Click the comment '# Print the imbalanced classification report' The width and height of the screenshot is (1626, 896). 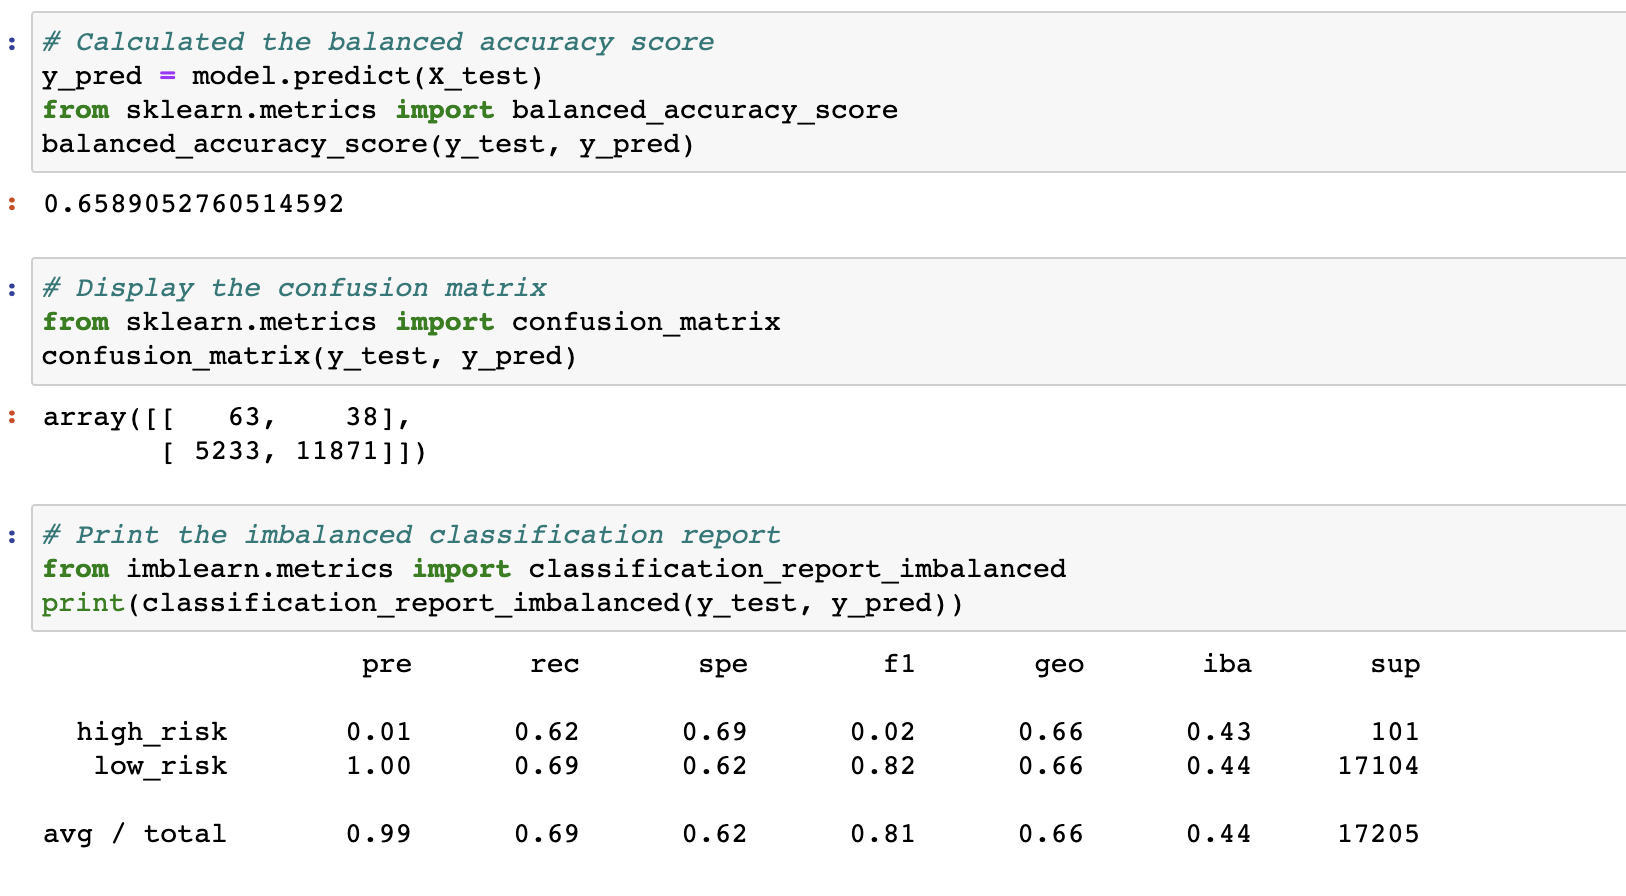point(411,535)
